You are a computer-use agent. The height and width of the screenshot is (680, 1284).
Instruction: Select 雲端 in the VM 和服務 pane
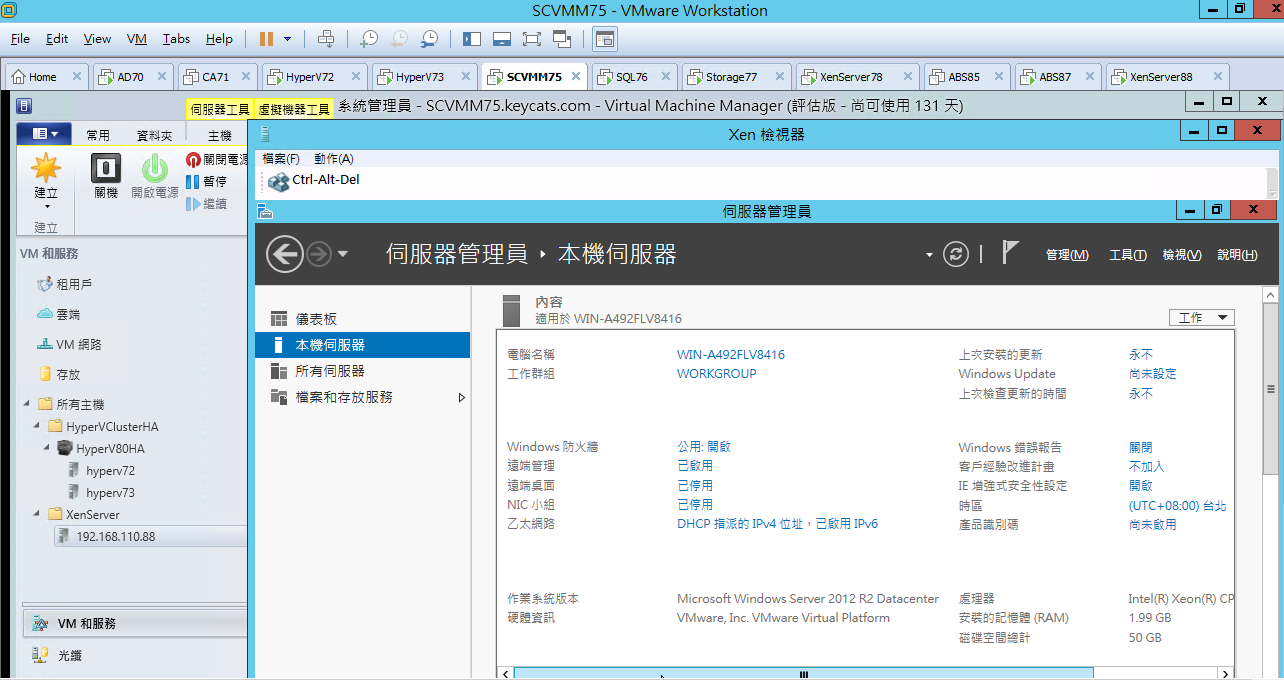pos(68,315)
